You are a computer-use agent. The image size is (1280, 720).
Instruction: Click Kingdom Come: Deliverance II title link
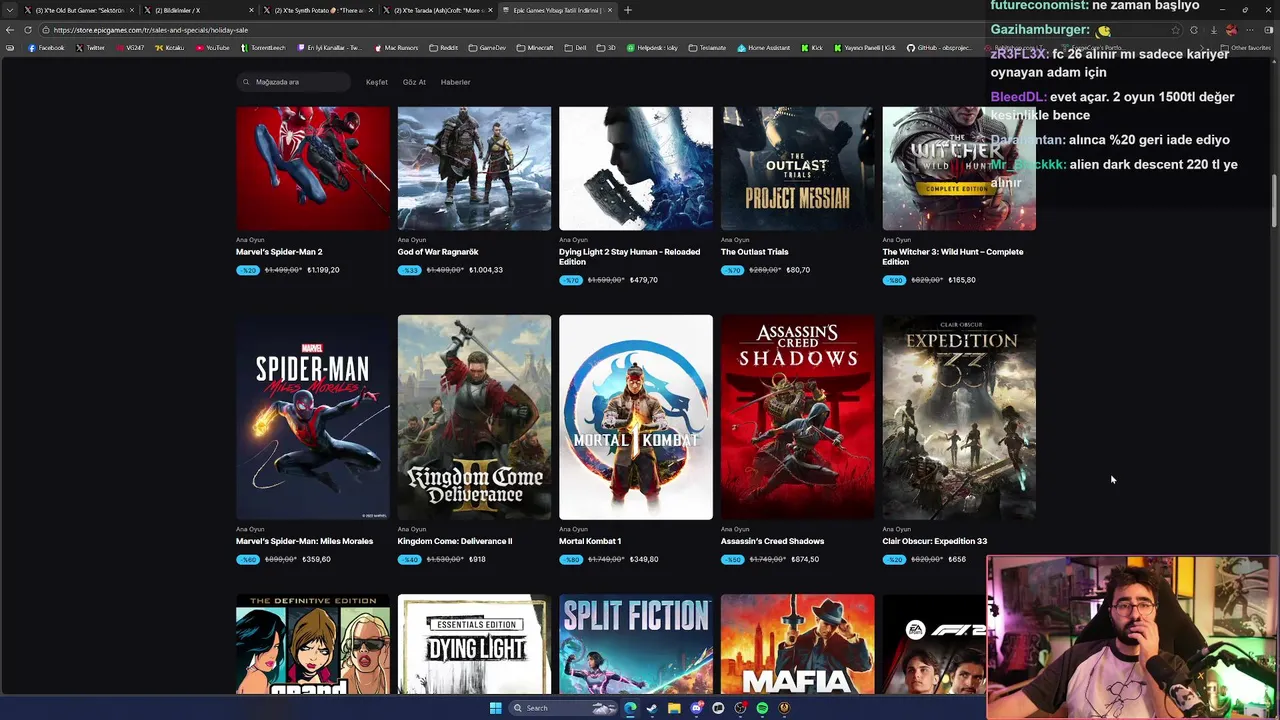click(x=455, y=541)
